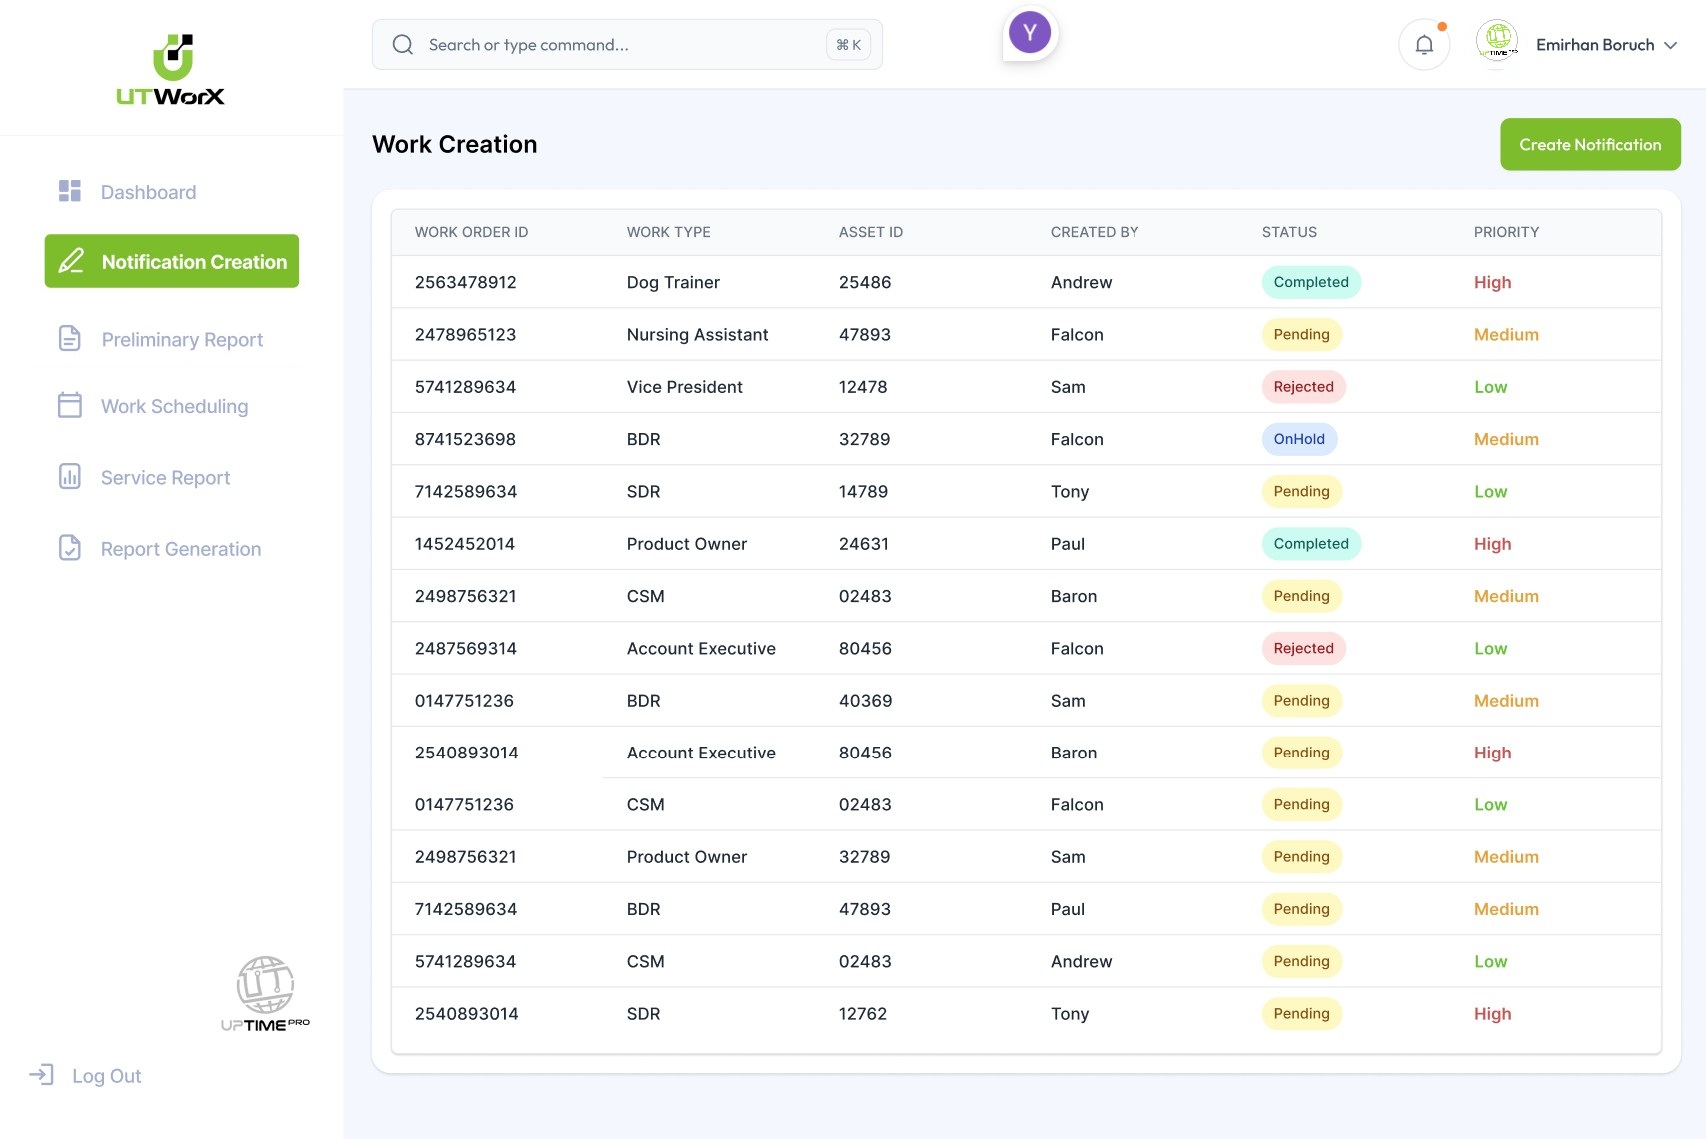This screenshot has height=1139, width=1706.
Task: Click the Work Scheduling calendar icon
Action: coord(70,405)
